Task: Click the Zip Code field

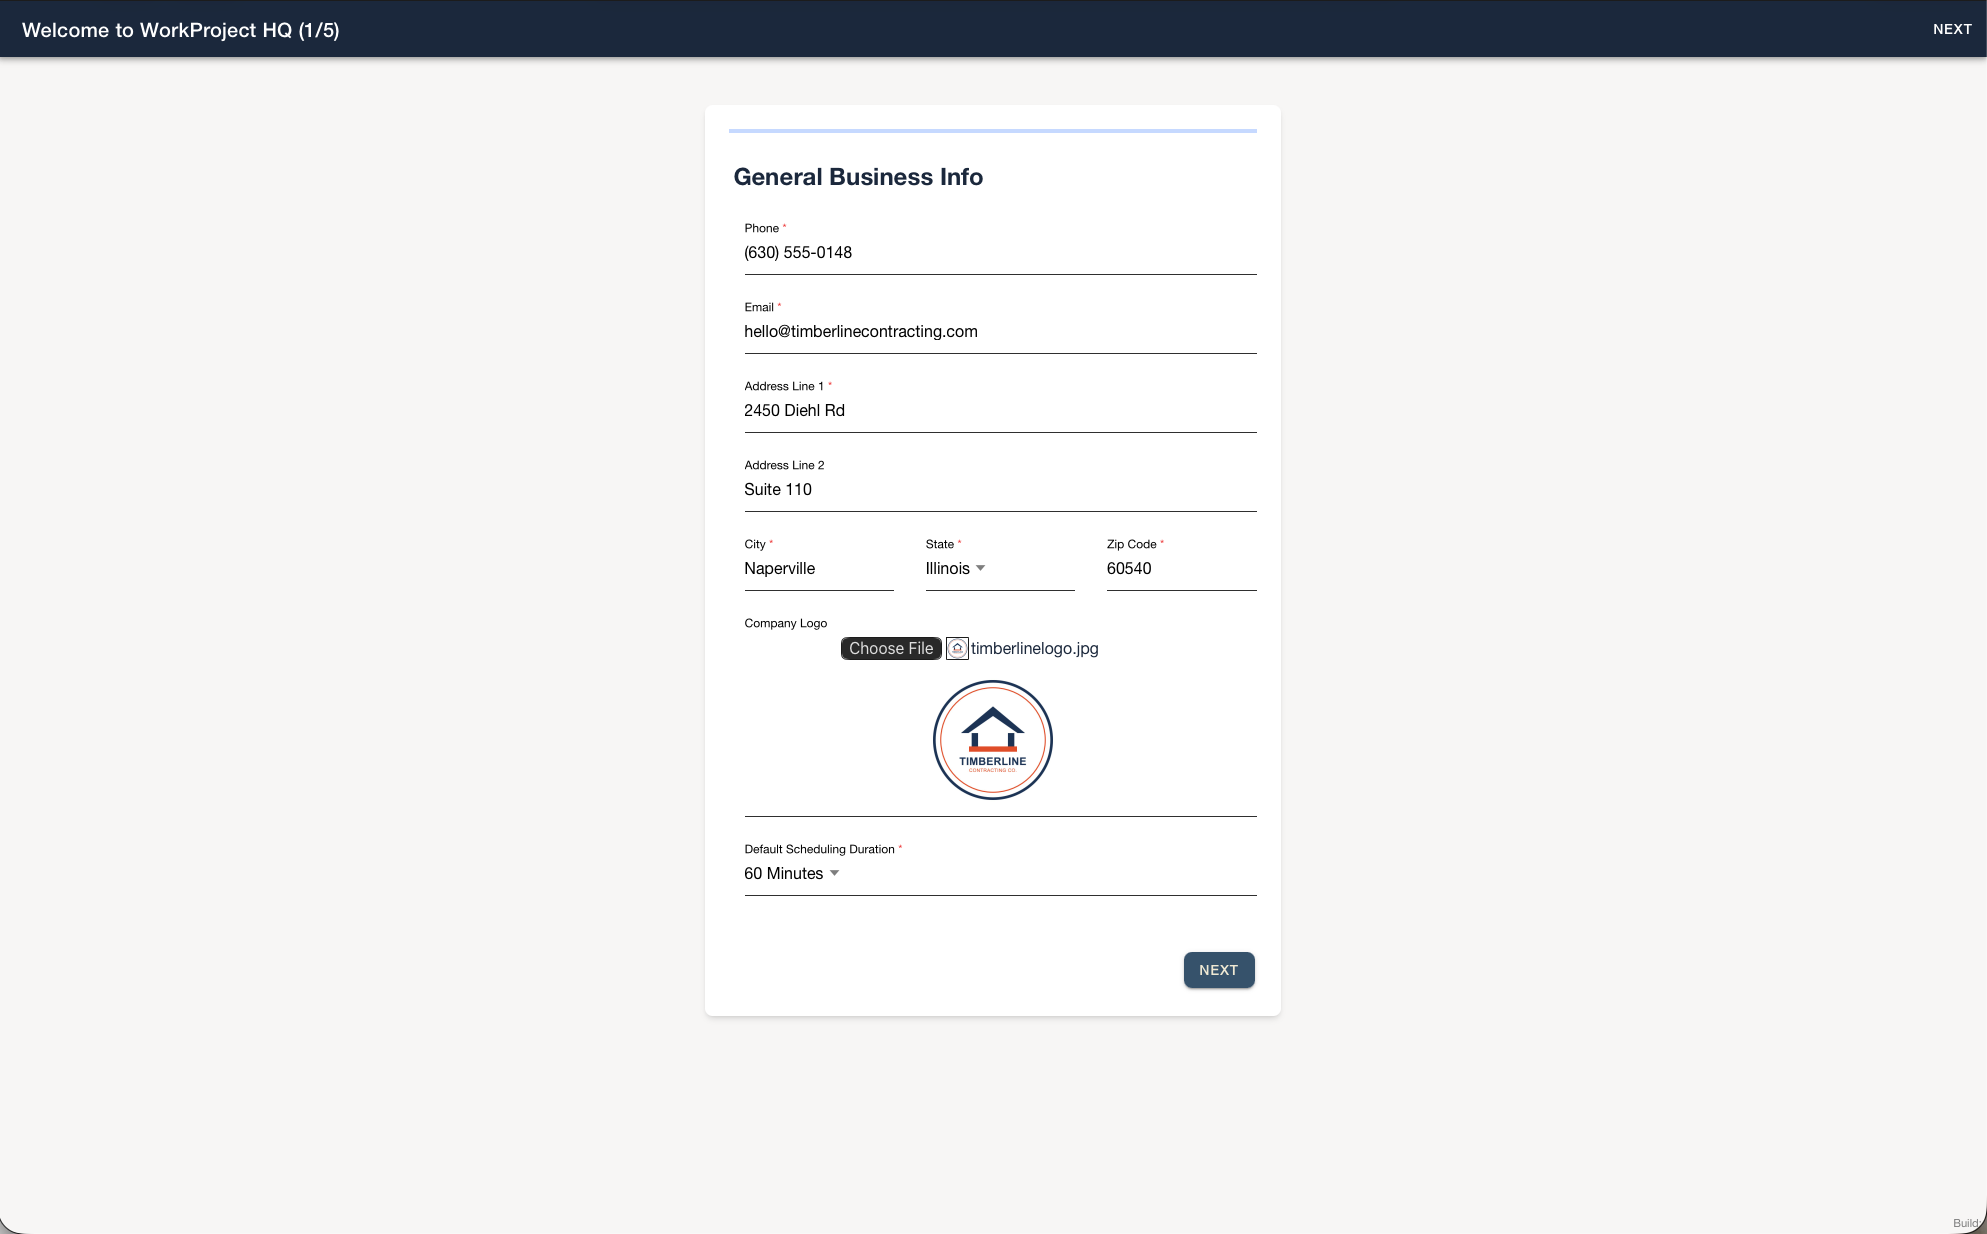Action: pos(1181,569)
